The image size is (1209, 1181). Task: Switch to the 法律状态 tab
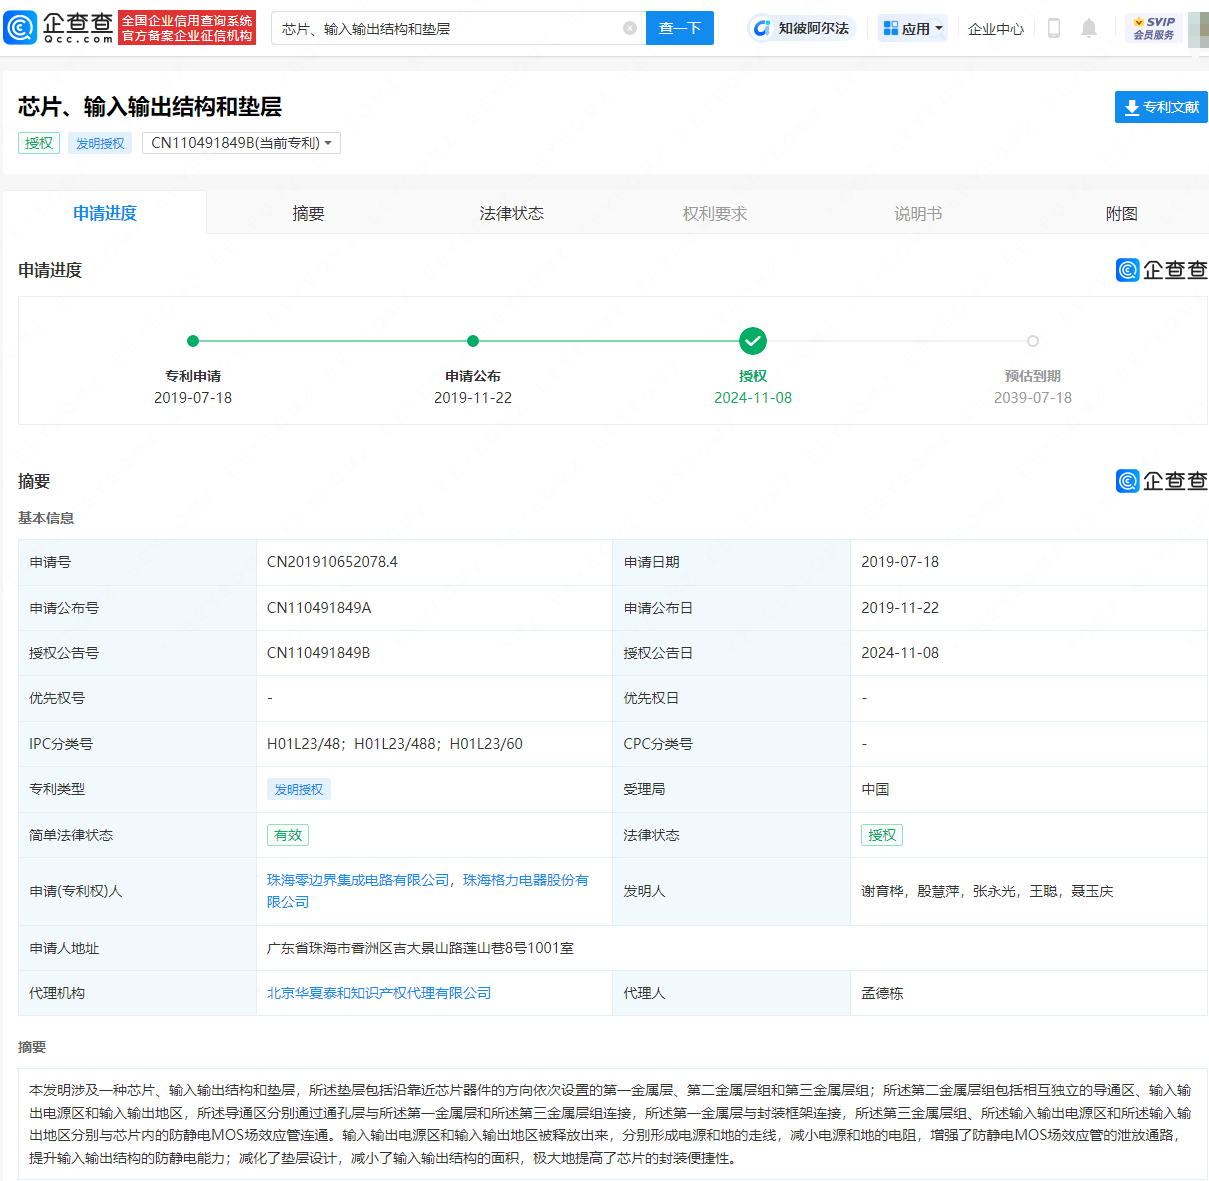[x=511, y=213]
